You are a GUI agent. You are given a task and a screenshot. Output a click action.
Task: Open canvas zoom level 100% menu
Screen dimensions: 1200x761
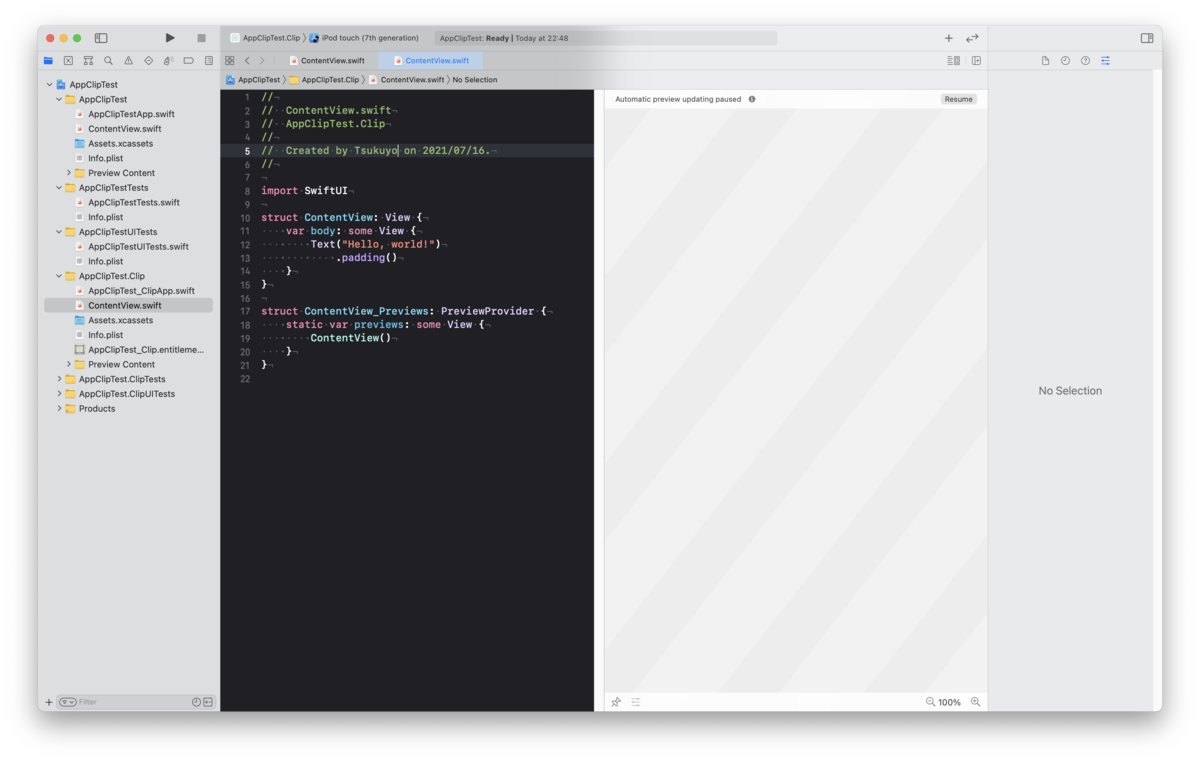click(950, 702)
